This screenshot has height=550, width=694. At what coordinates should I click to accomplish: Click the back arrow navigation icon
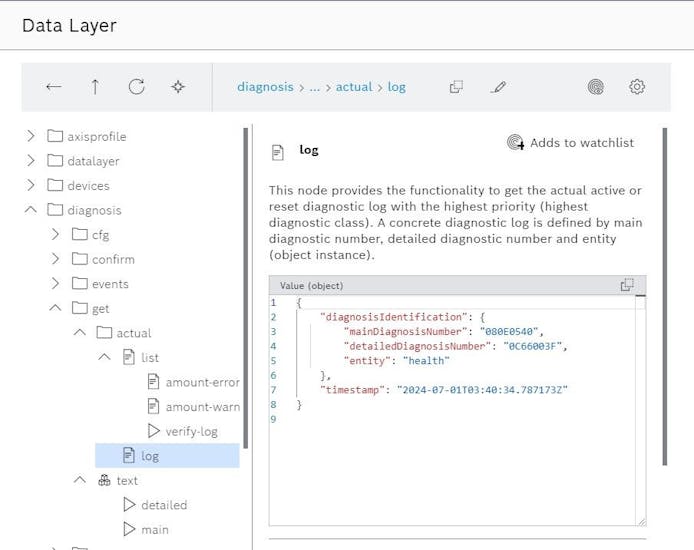(x=54, y=87)
